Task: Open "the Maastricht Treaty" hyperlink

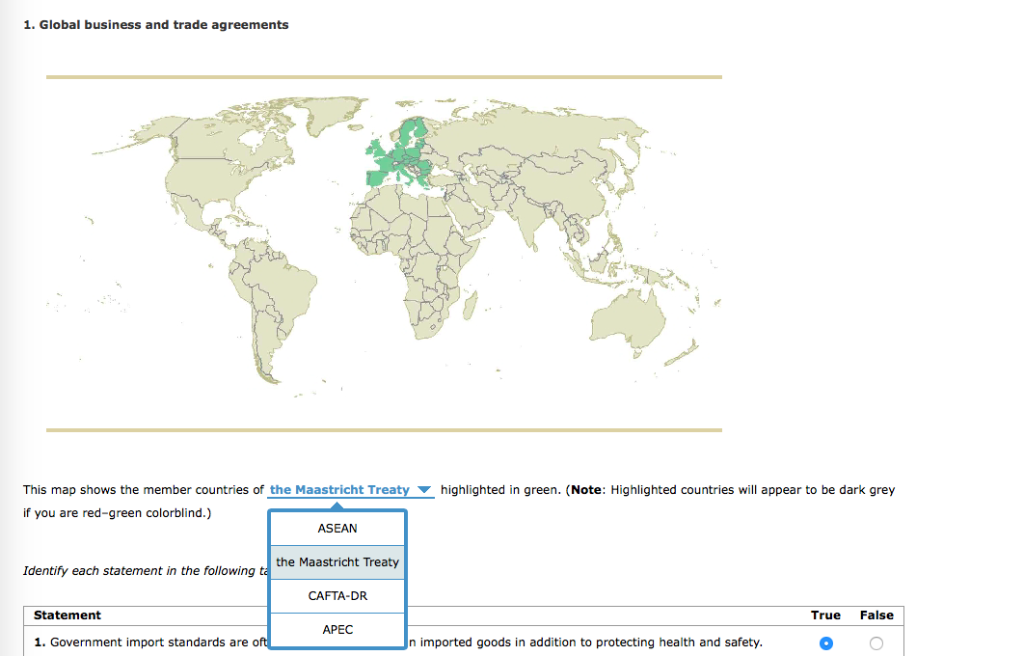Action: tap(342, 489)
